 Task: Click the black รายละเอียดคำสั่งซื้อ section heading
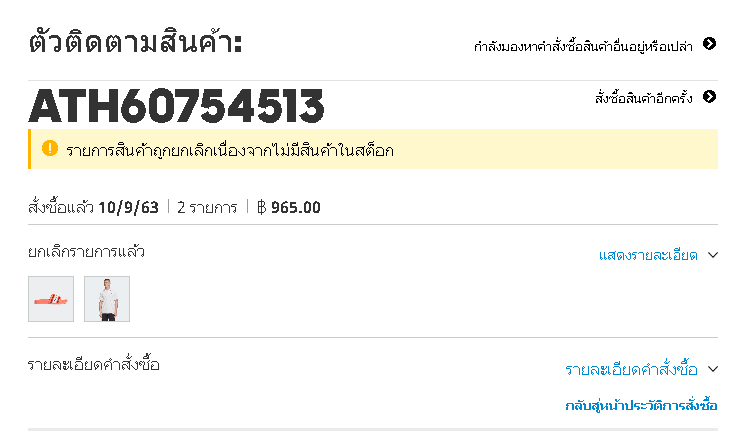tap(93, 364)
